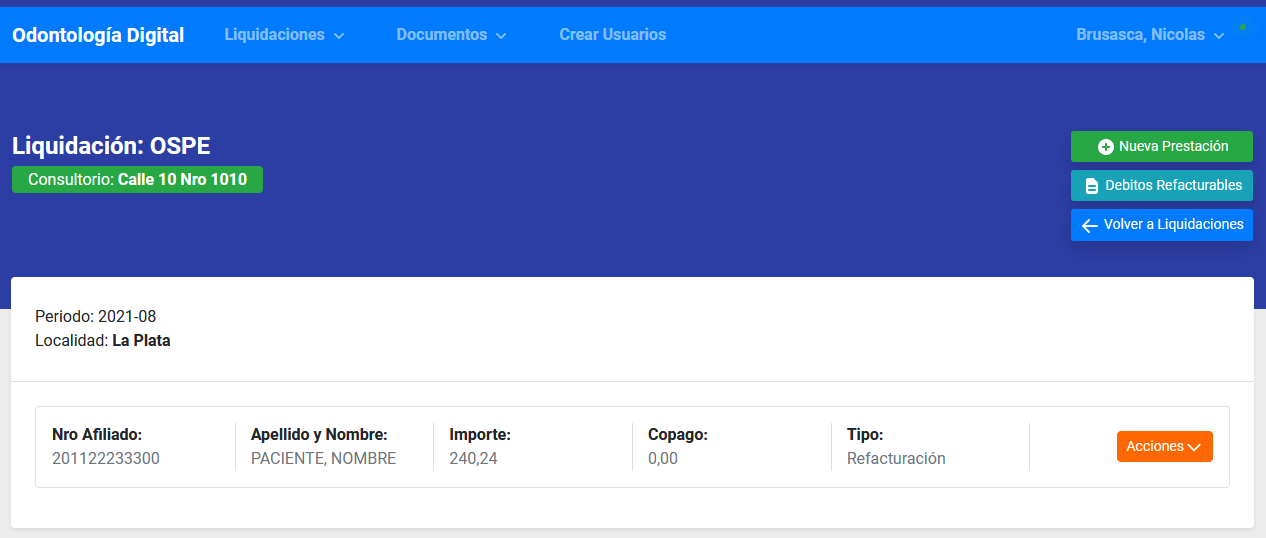Click the plus icon on Nueva Prestación

(x=1105, y=147)
